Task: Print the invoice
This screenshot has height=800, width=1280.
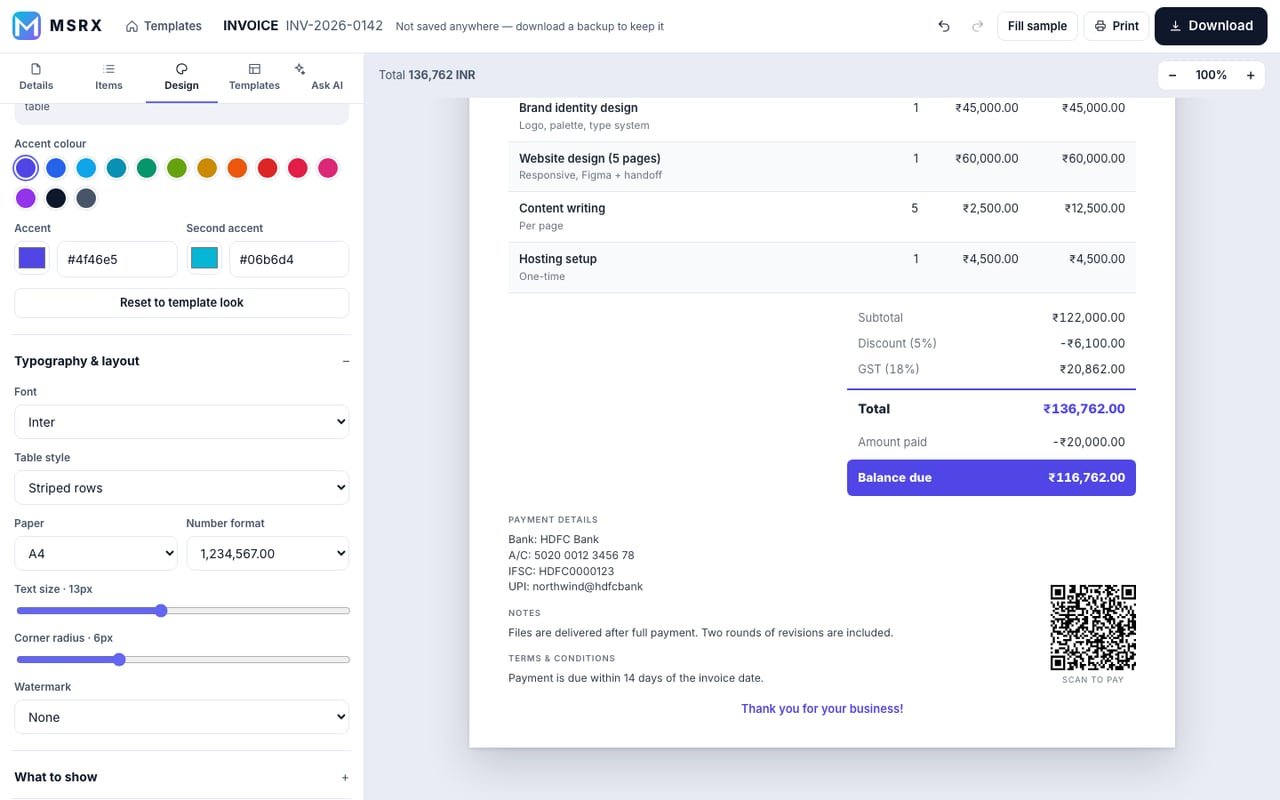Action: 1116,26
